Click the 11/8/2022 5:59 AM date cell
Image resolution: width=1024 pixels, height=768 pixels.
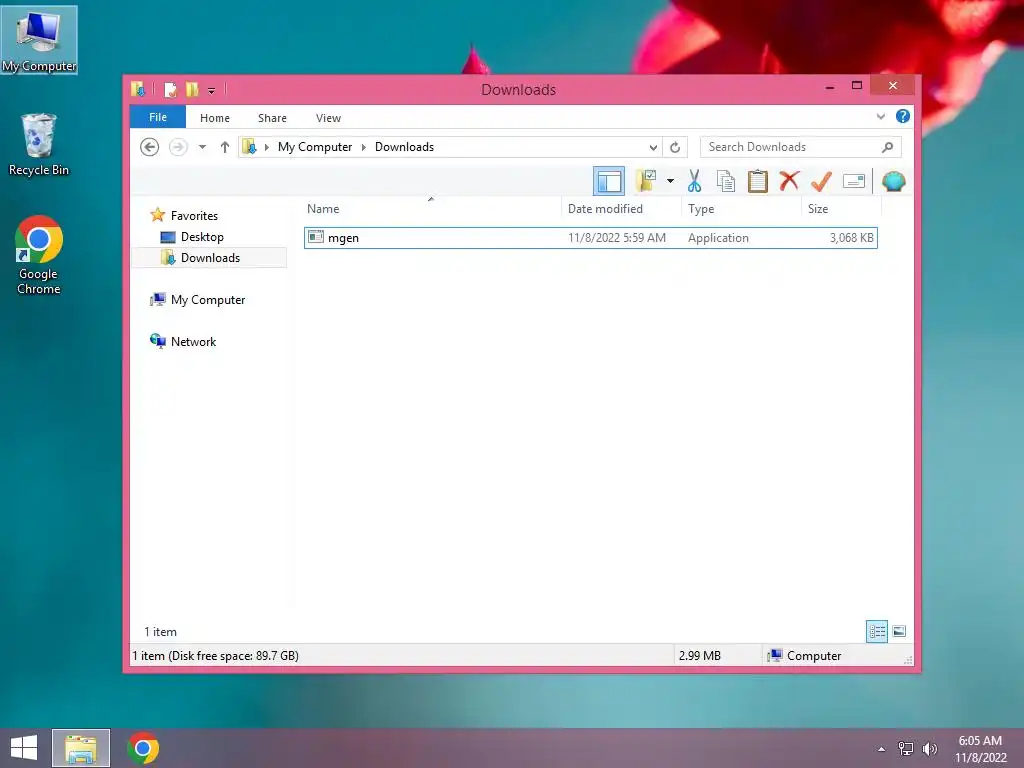point(616,238)
